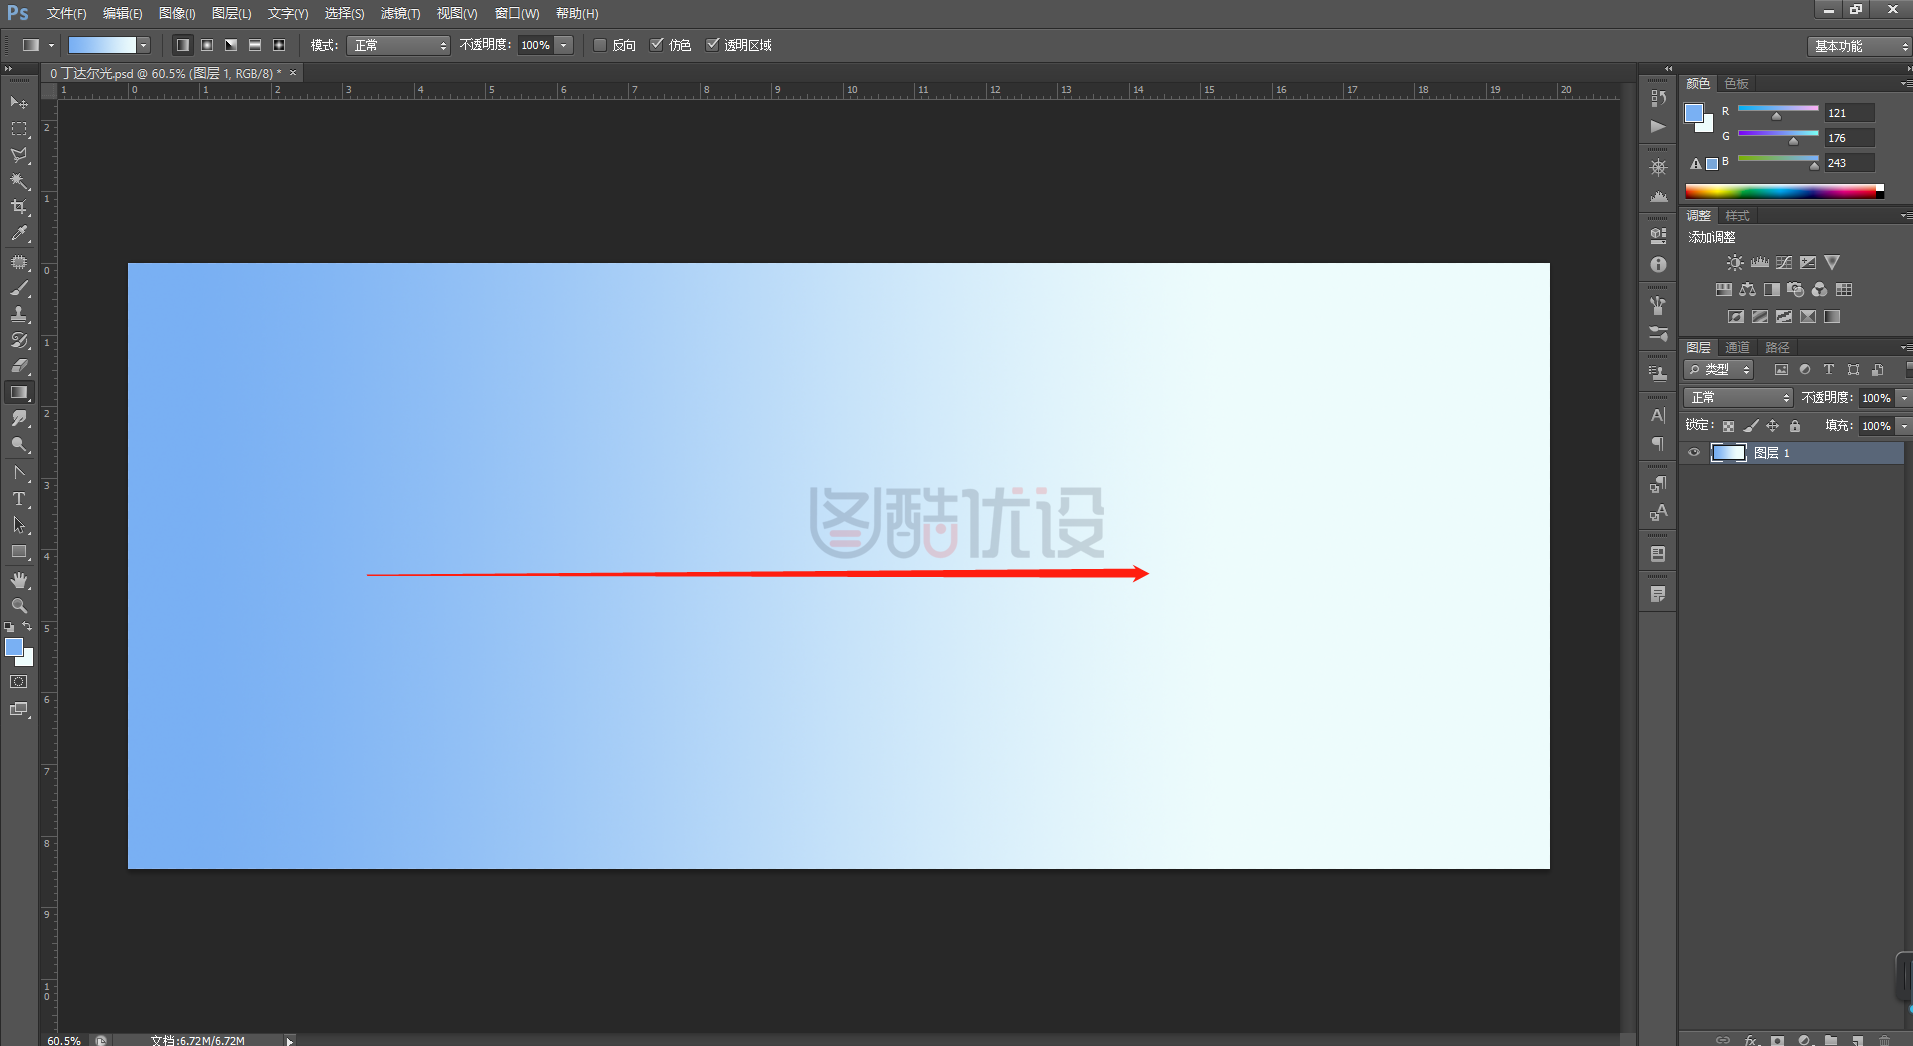
Task: Select the Move tool
Action: (x=19, y=103)
